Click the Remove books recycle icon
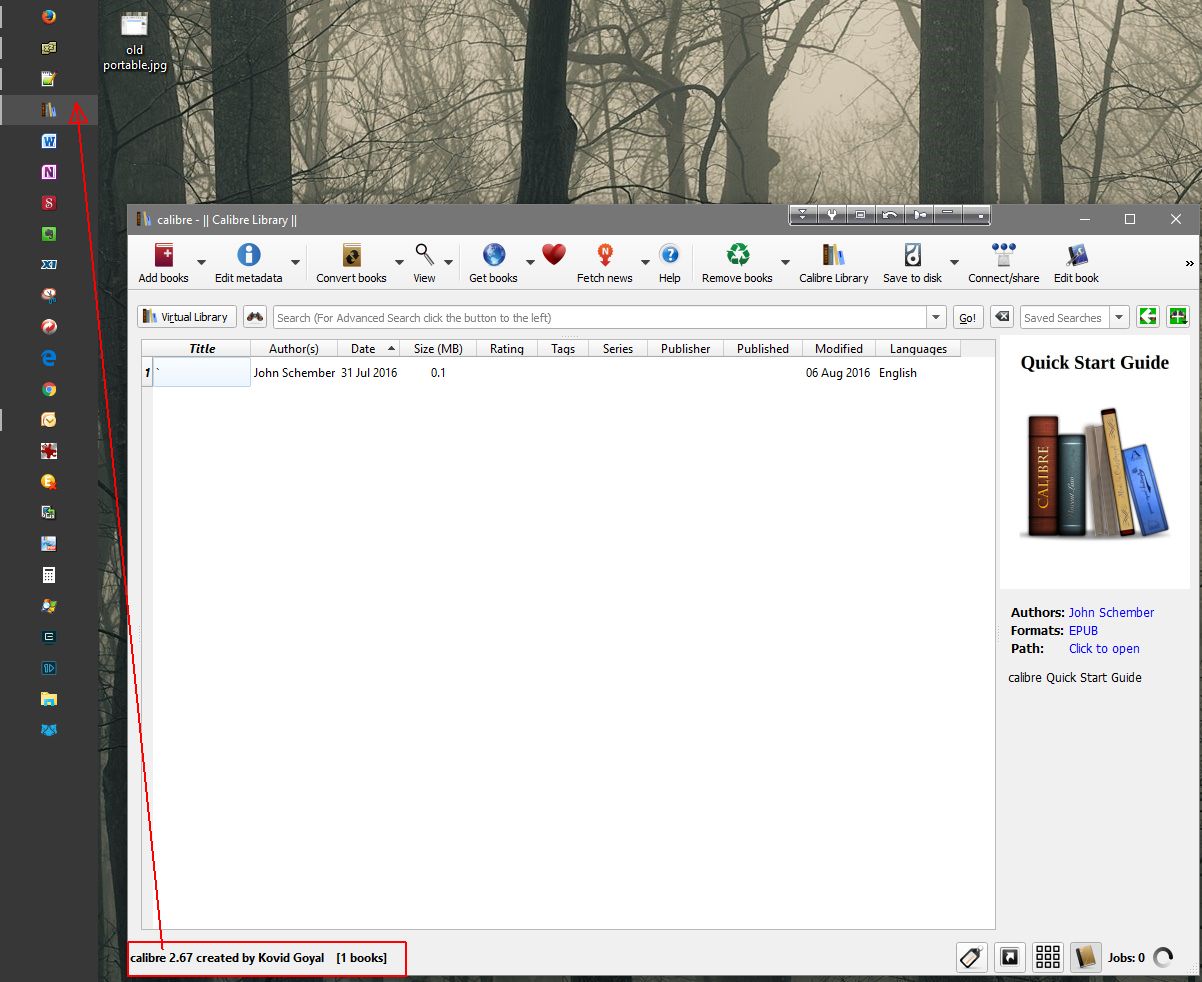 click(x=737, y=256)
